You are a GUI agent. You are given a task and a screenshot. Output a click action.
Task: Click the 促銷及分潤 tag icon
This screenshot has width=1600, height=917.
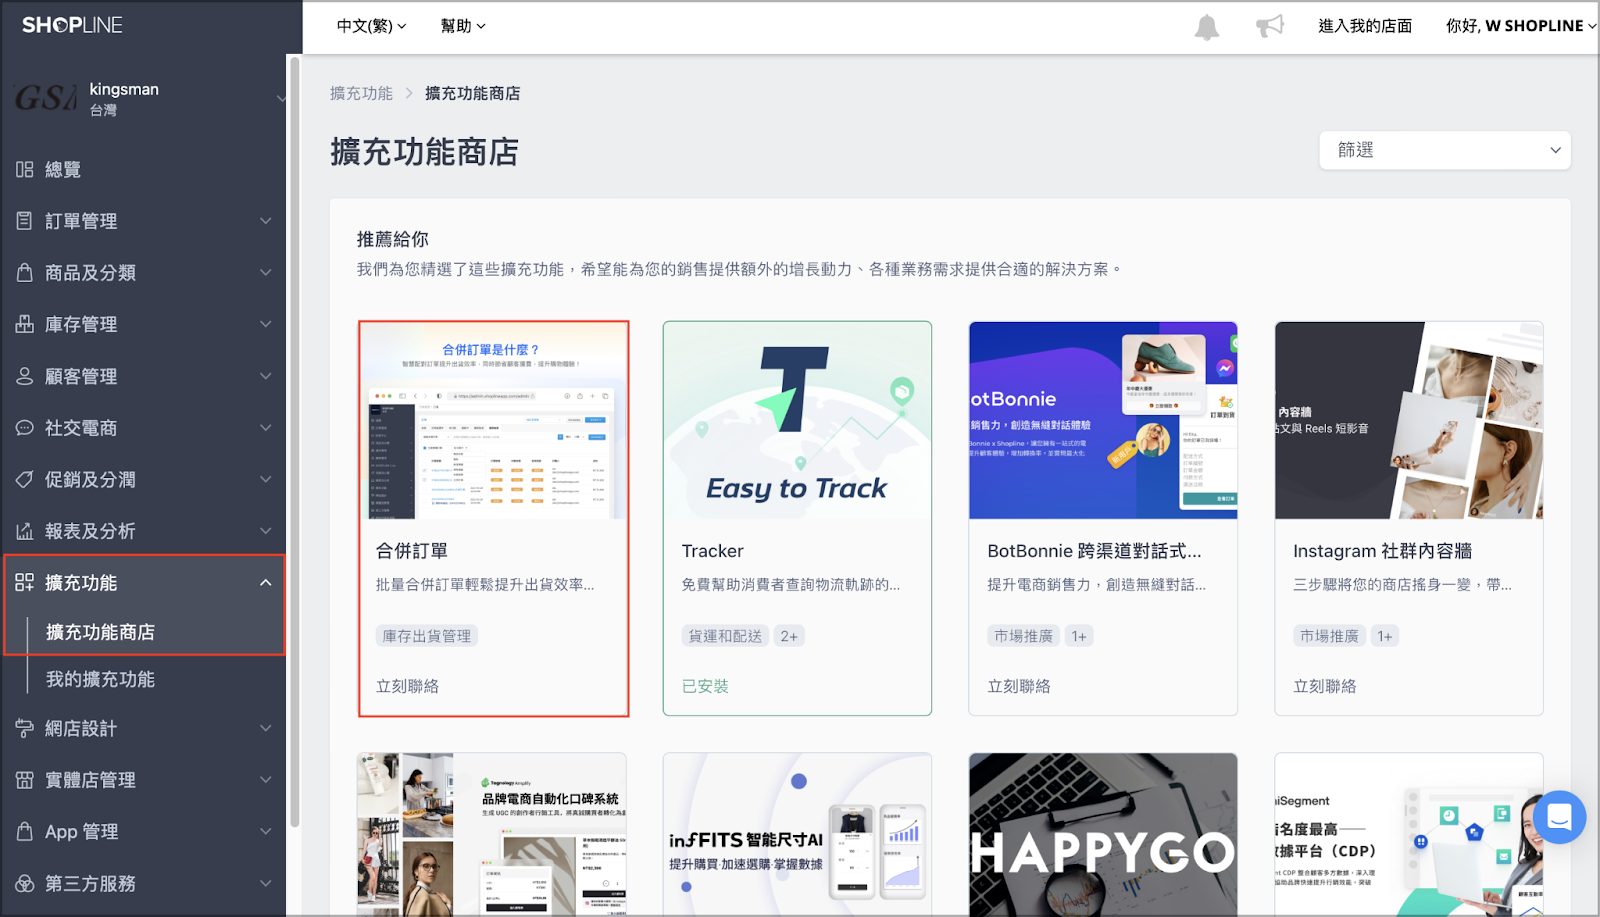point(25,479)
